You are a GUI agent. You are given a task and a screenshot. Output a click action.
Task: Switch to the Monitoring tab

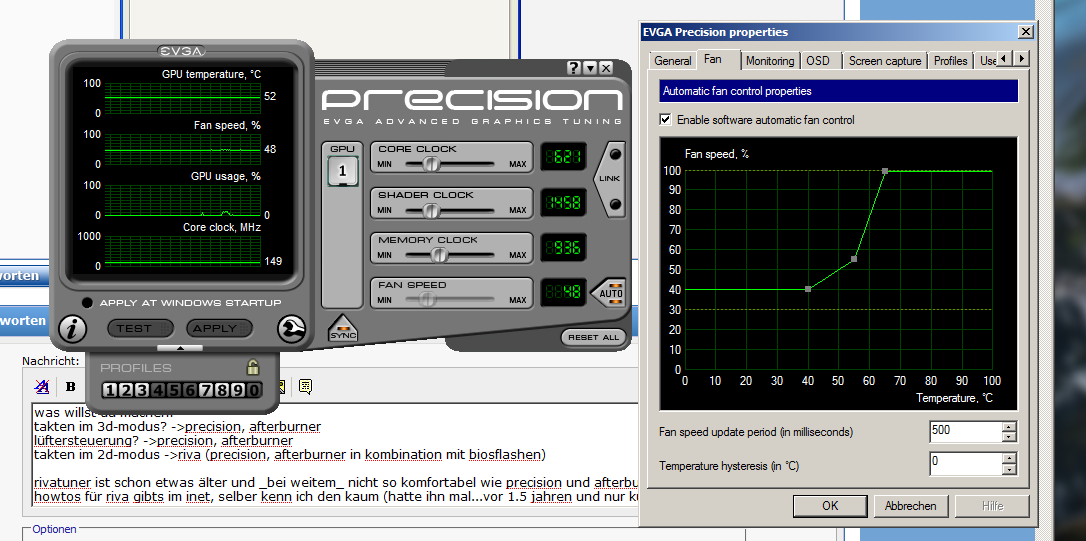(x=770, y=61)
